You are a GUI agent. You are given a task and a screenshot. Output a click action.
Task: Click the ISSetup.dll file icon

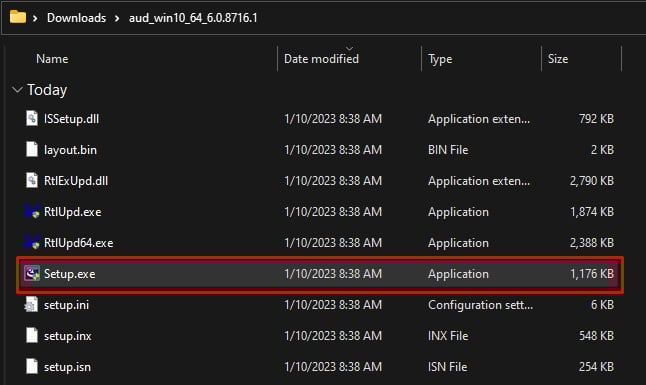(32, 118)
